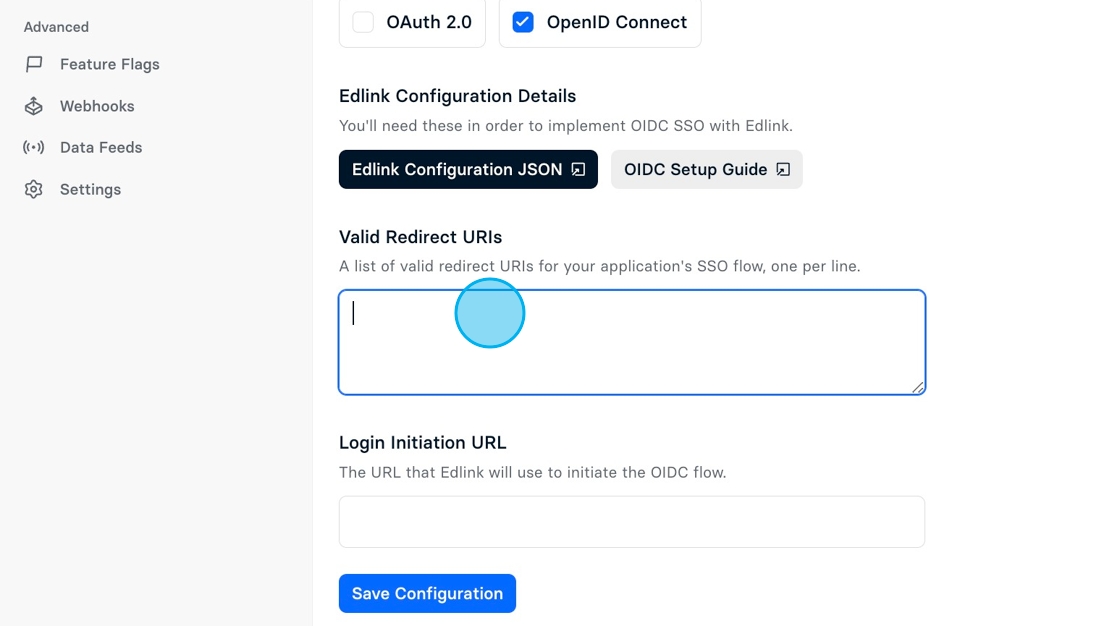Image resolution: width=1120 pixels, height=626 pixels.
Task: Enable the OAuth 2.0 checkbox
Action: [363, 22]
